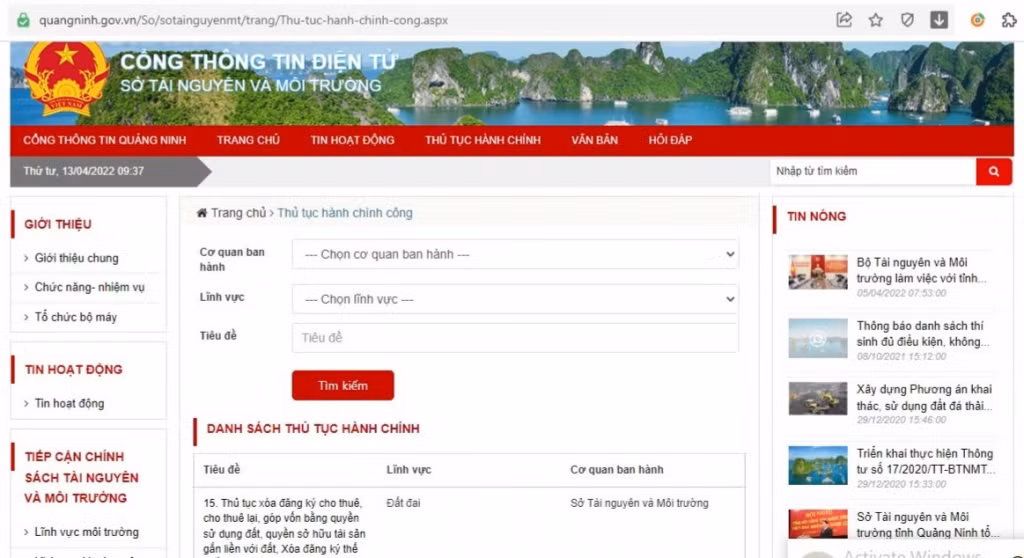
Task: Click Trang chủ breadcrumb link
Action: [238, 213]
